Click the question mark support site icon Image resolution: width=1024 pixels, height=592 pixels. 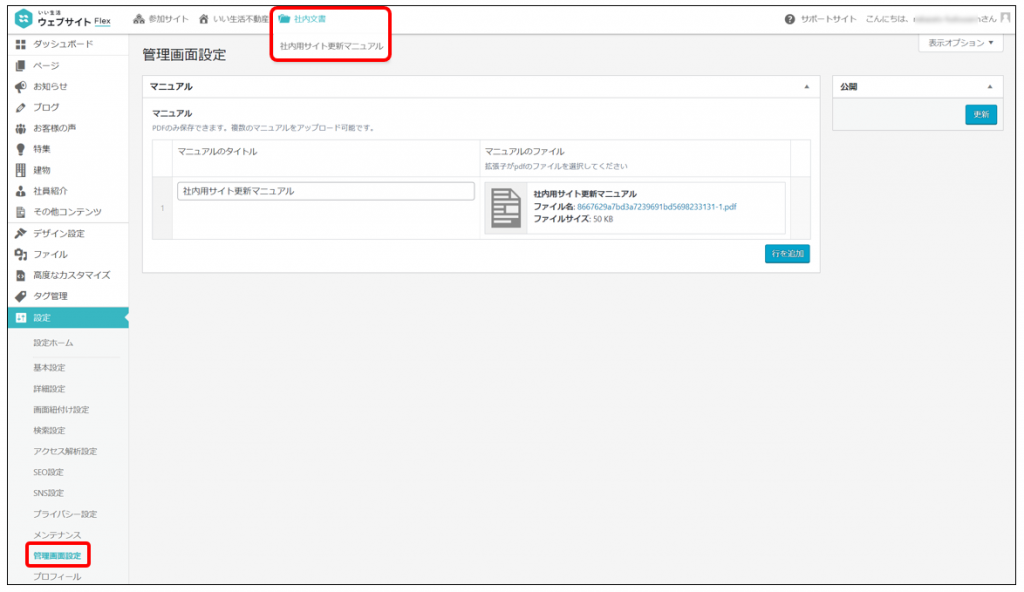coord(790,20)
